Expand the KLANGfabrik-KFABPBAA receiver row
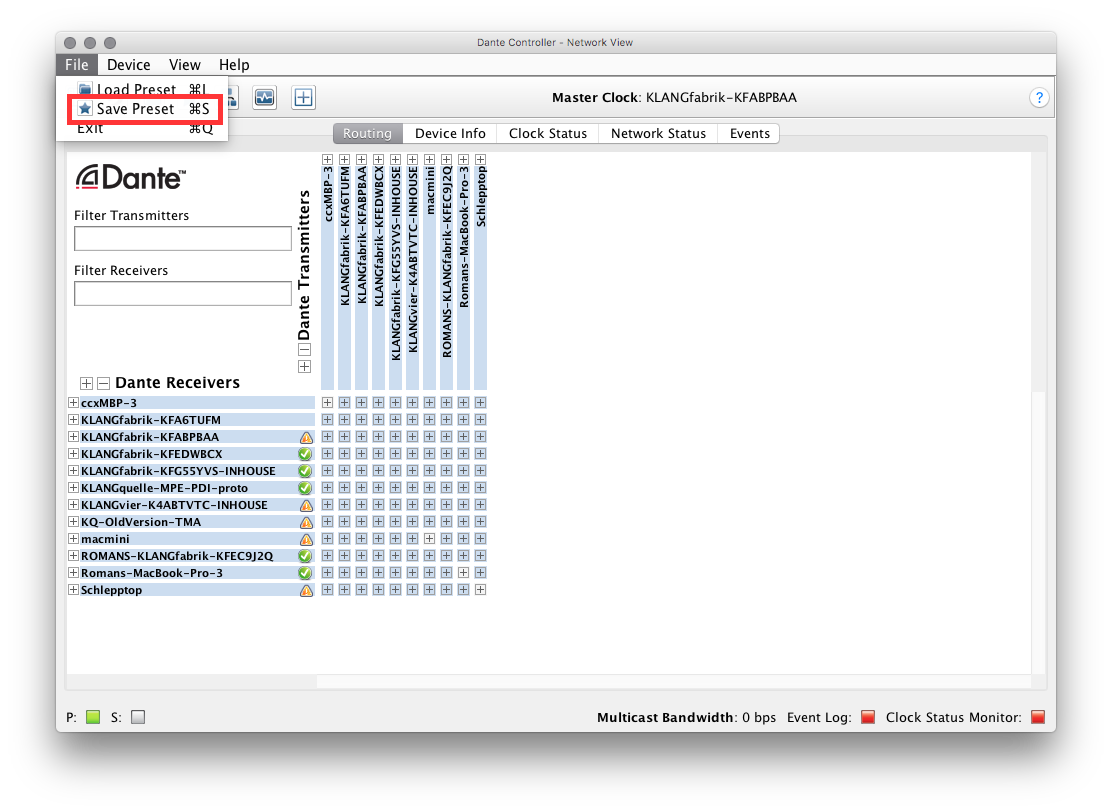Viewport: 1112px width, 812px height. click(x=73, y=436)
